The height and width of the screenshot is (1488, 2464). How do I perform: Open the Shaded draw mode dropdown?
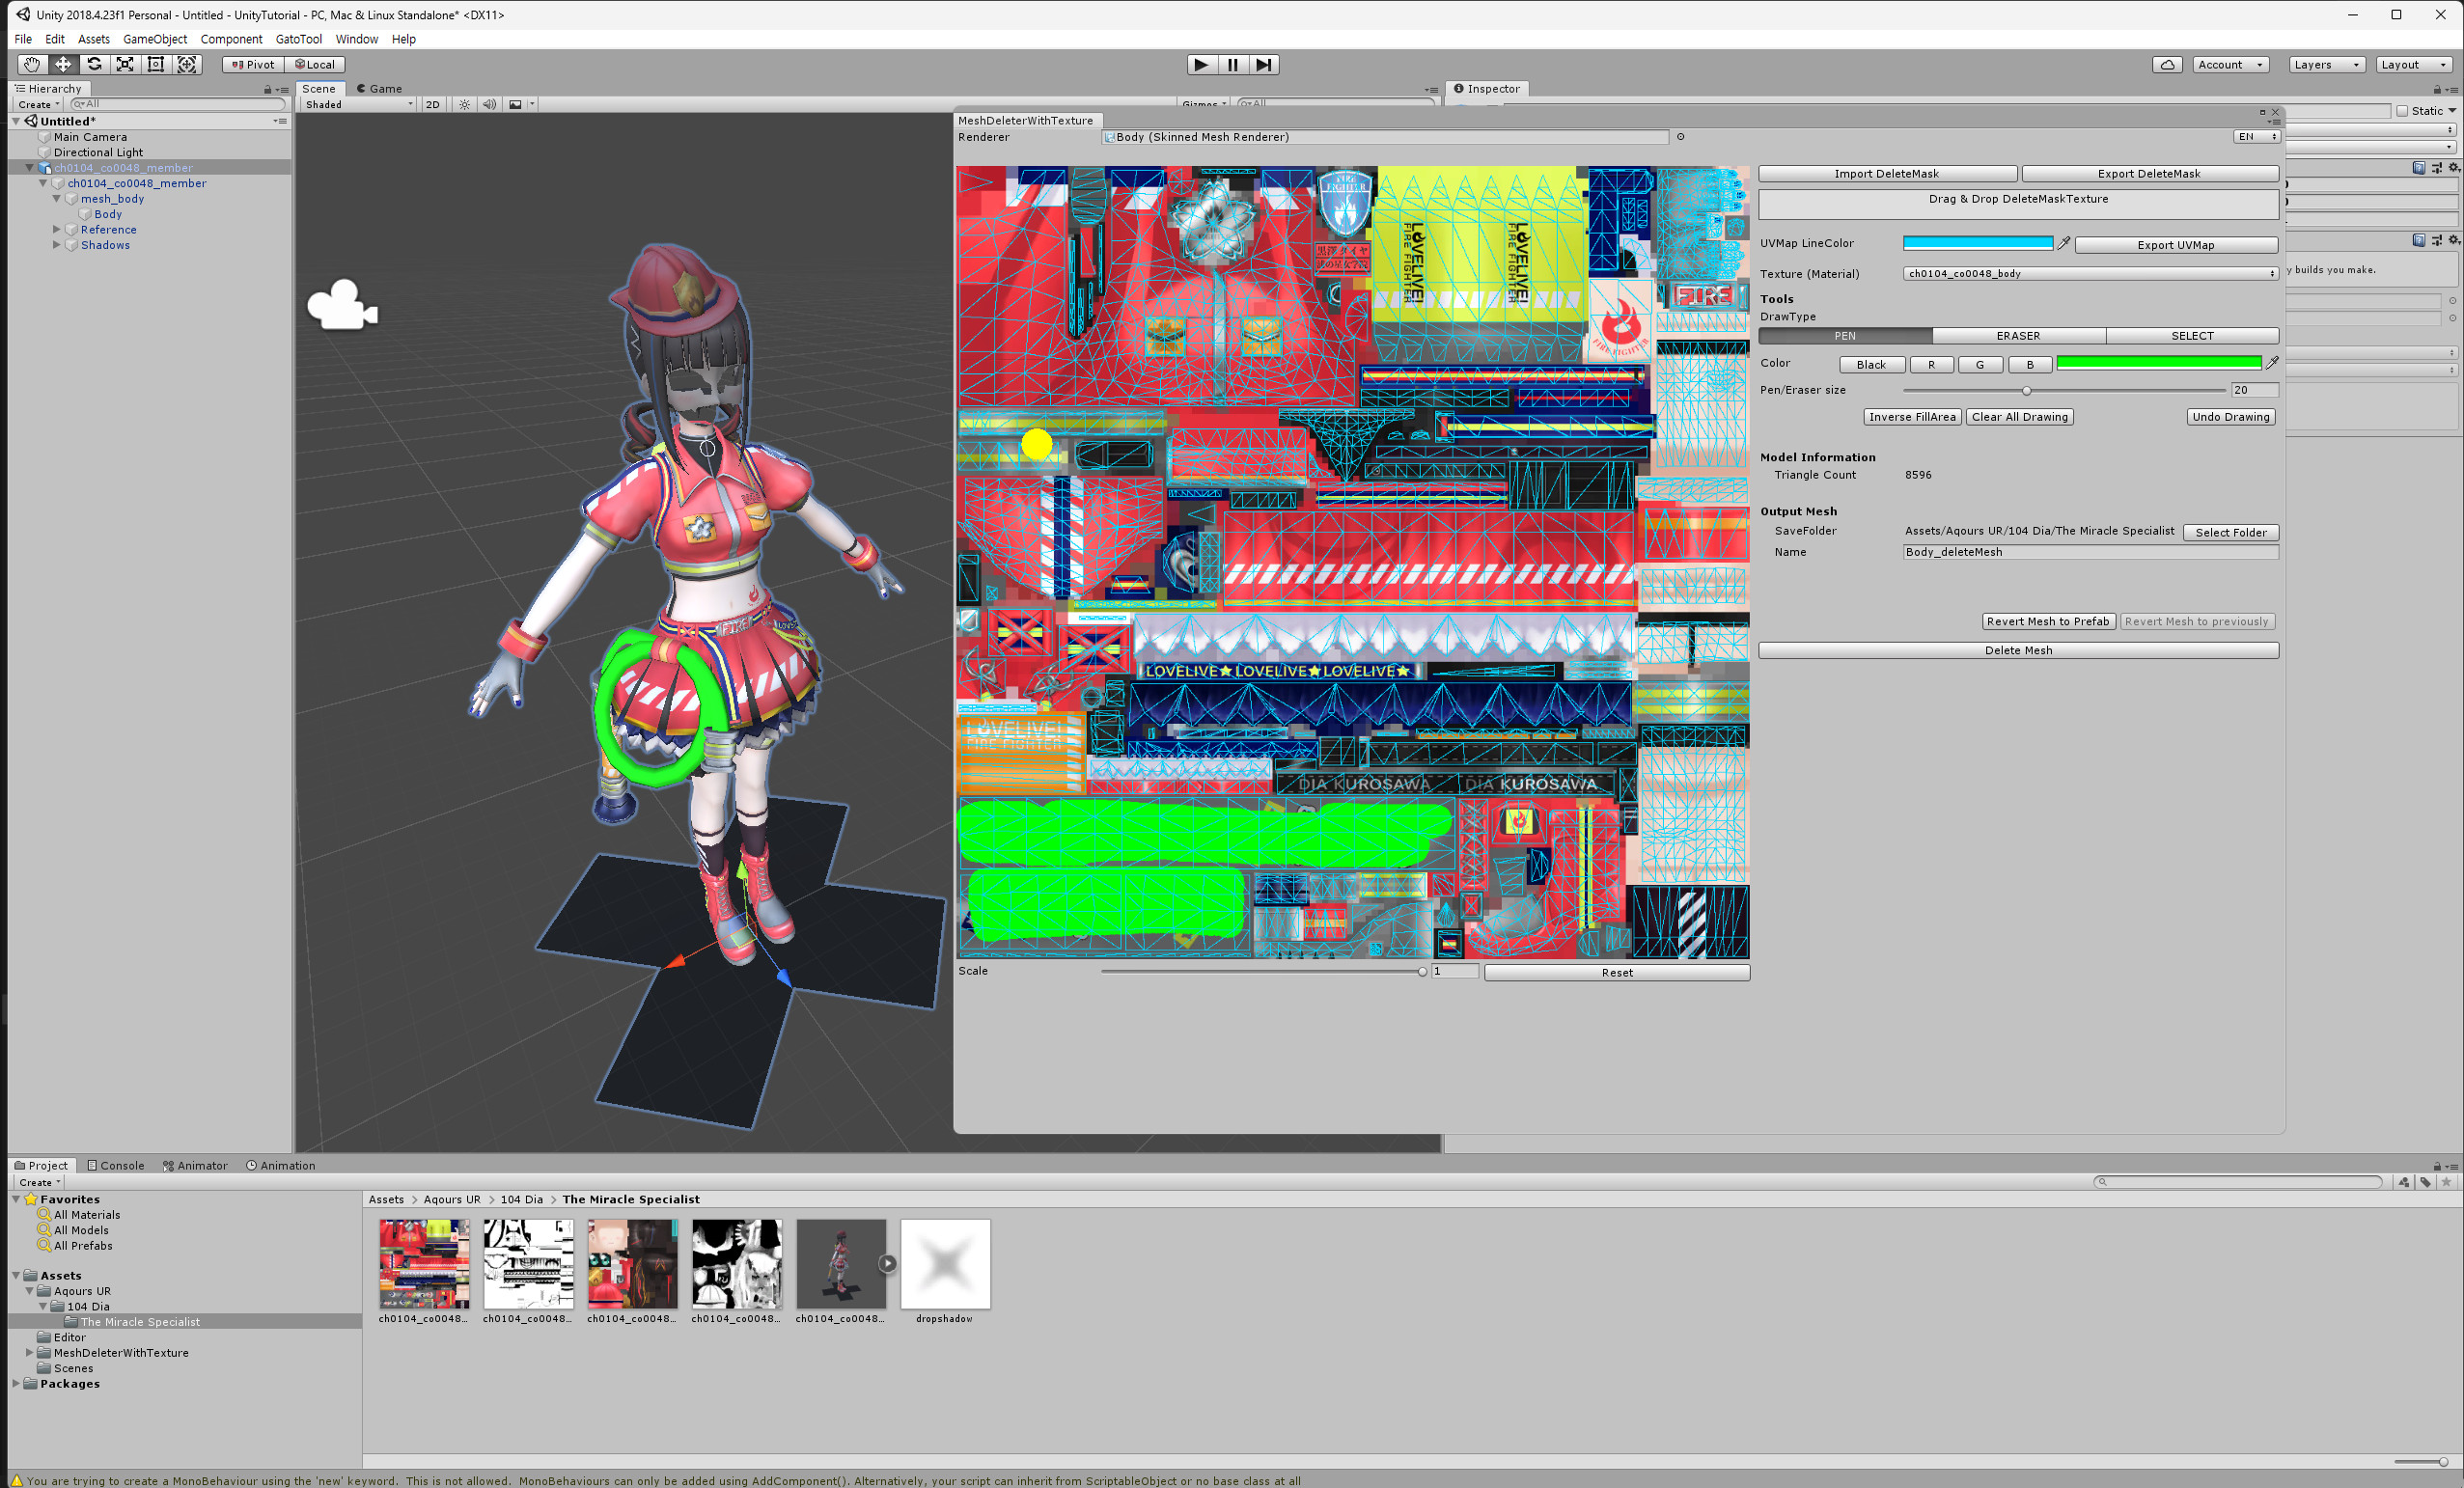coord(357,104)
